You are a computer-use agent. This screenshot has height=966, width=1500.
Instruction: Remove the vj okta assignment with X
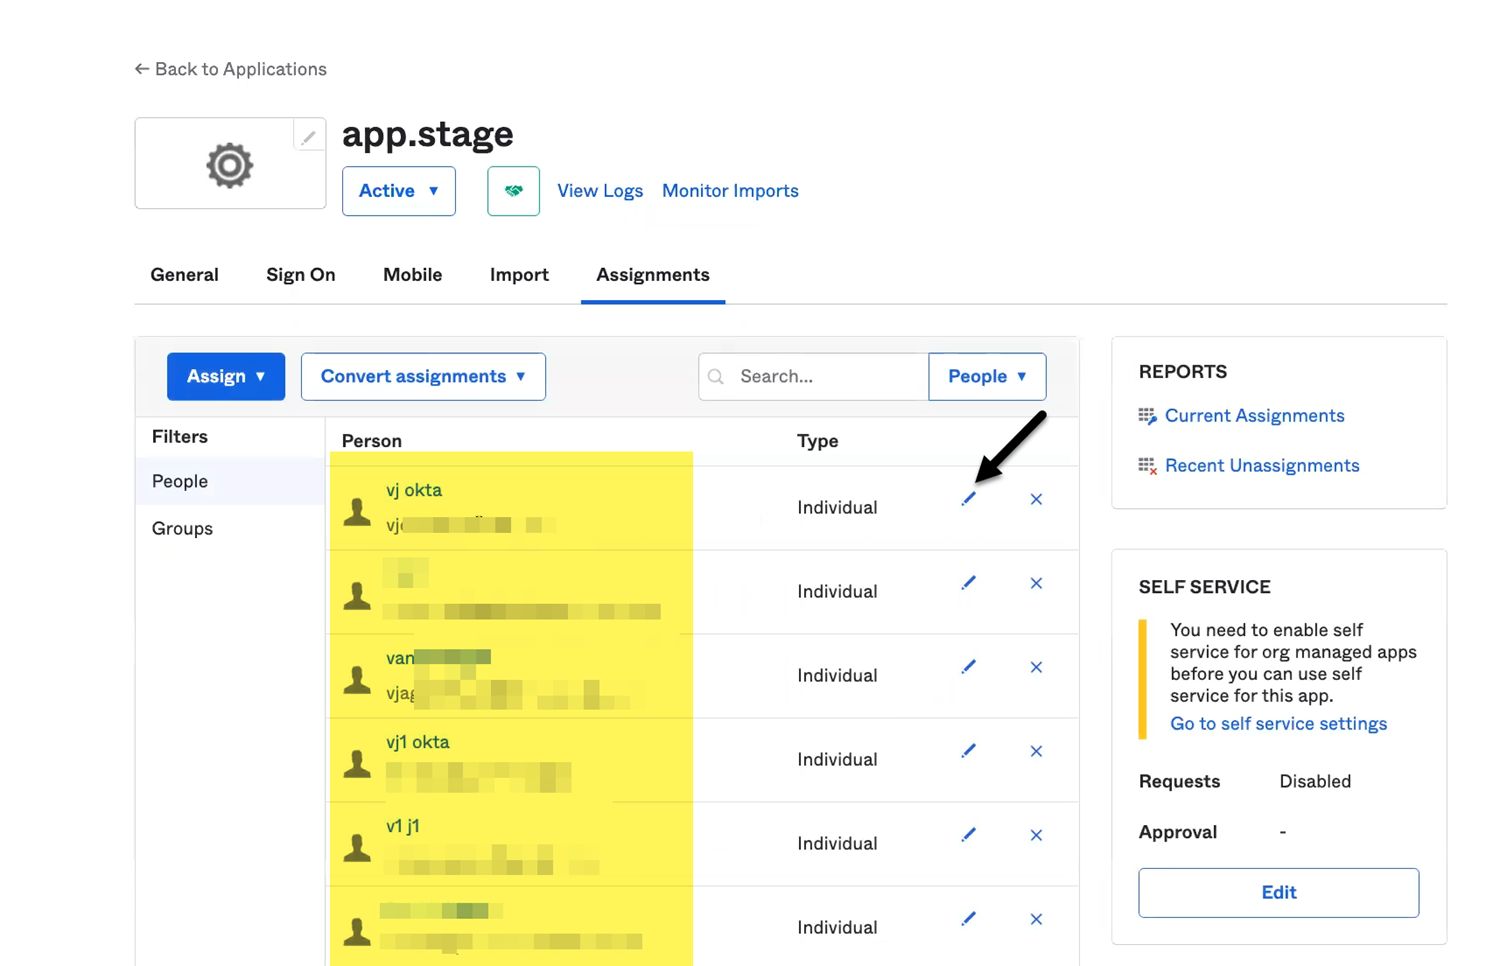pos(1036,499)
